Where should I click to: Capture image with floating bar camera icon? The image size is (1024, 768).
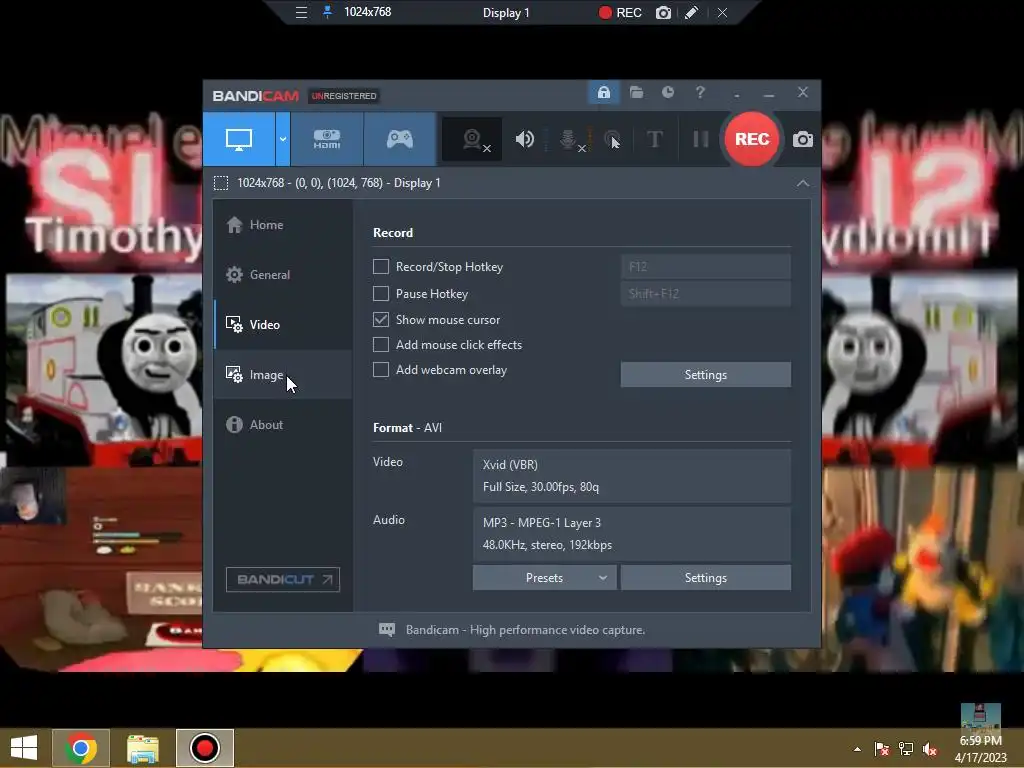click(663, 12)
